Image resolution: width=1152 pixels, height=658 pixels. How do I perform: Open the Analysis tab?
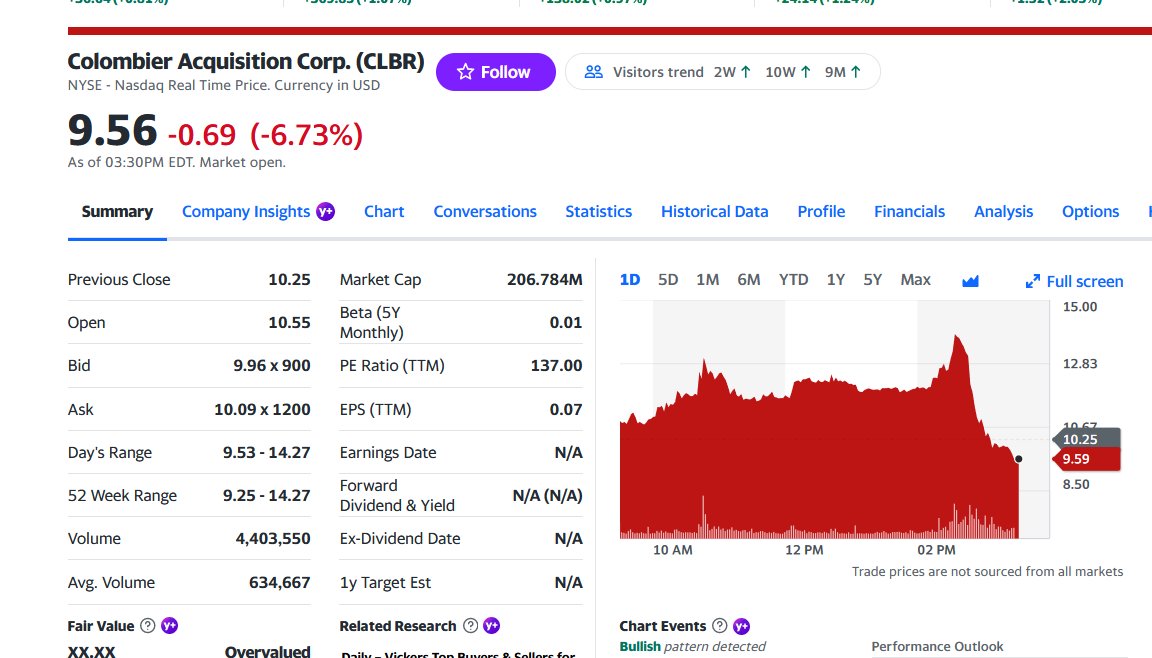click(x=1004, y=212)
